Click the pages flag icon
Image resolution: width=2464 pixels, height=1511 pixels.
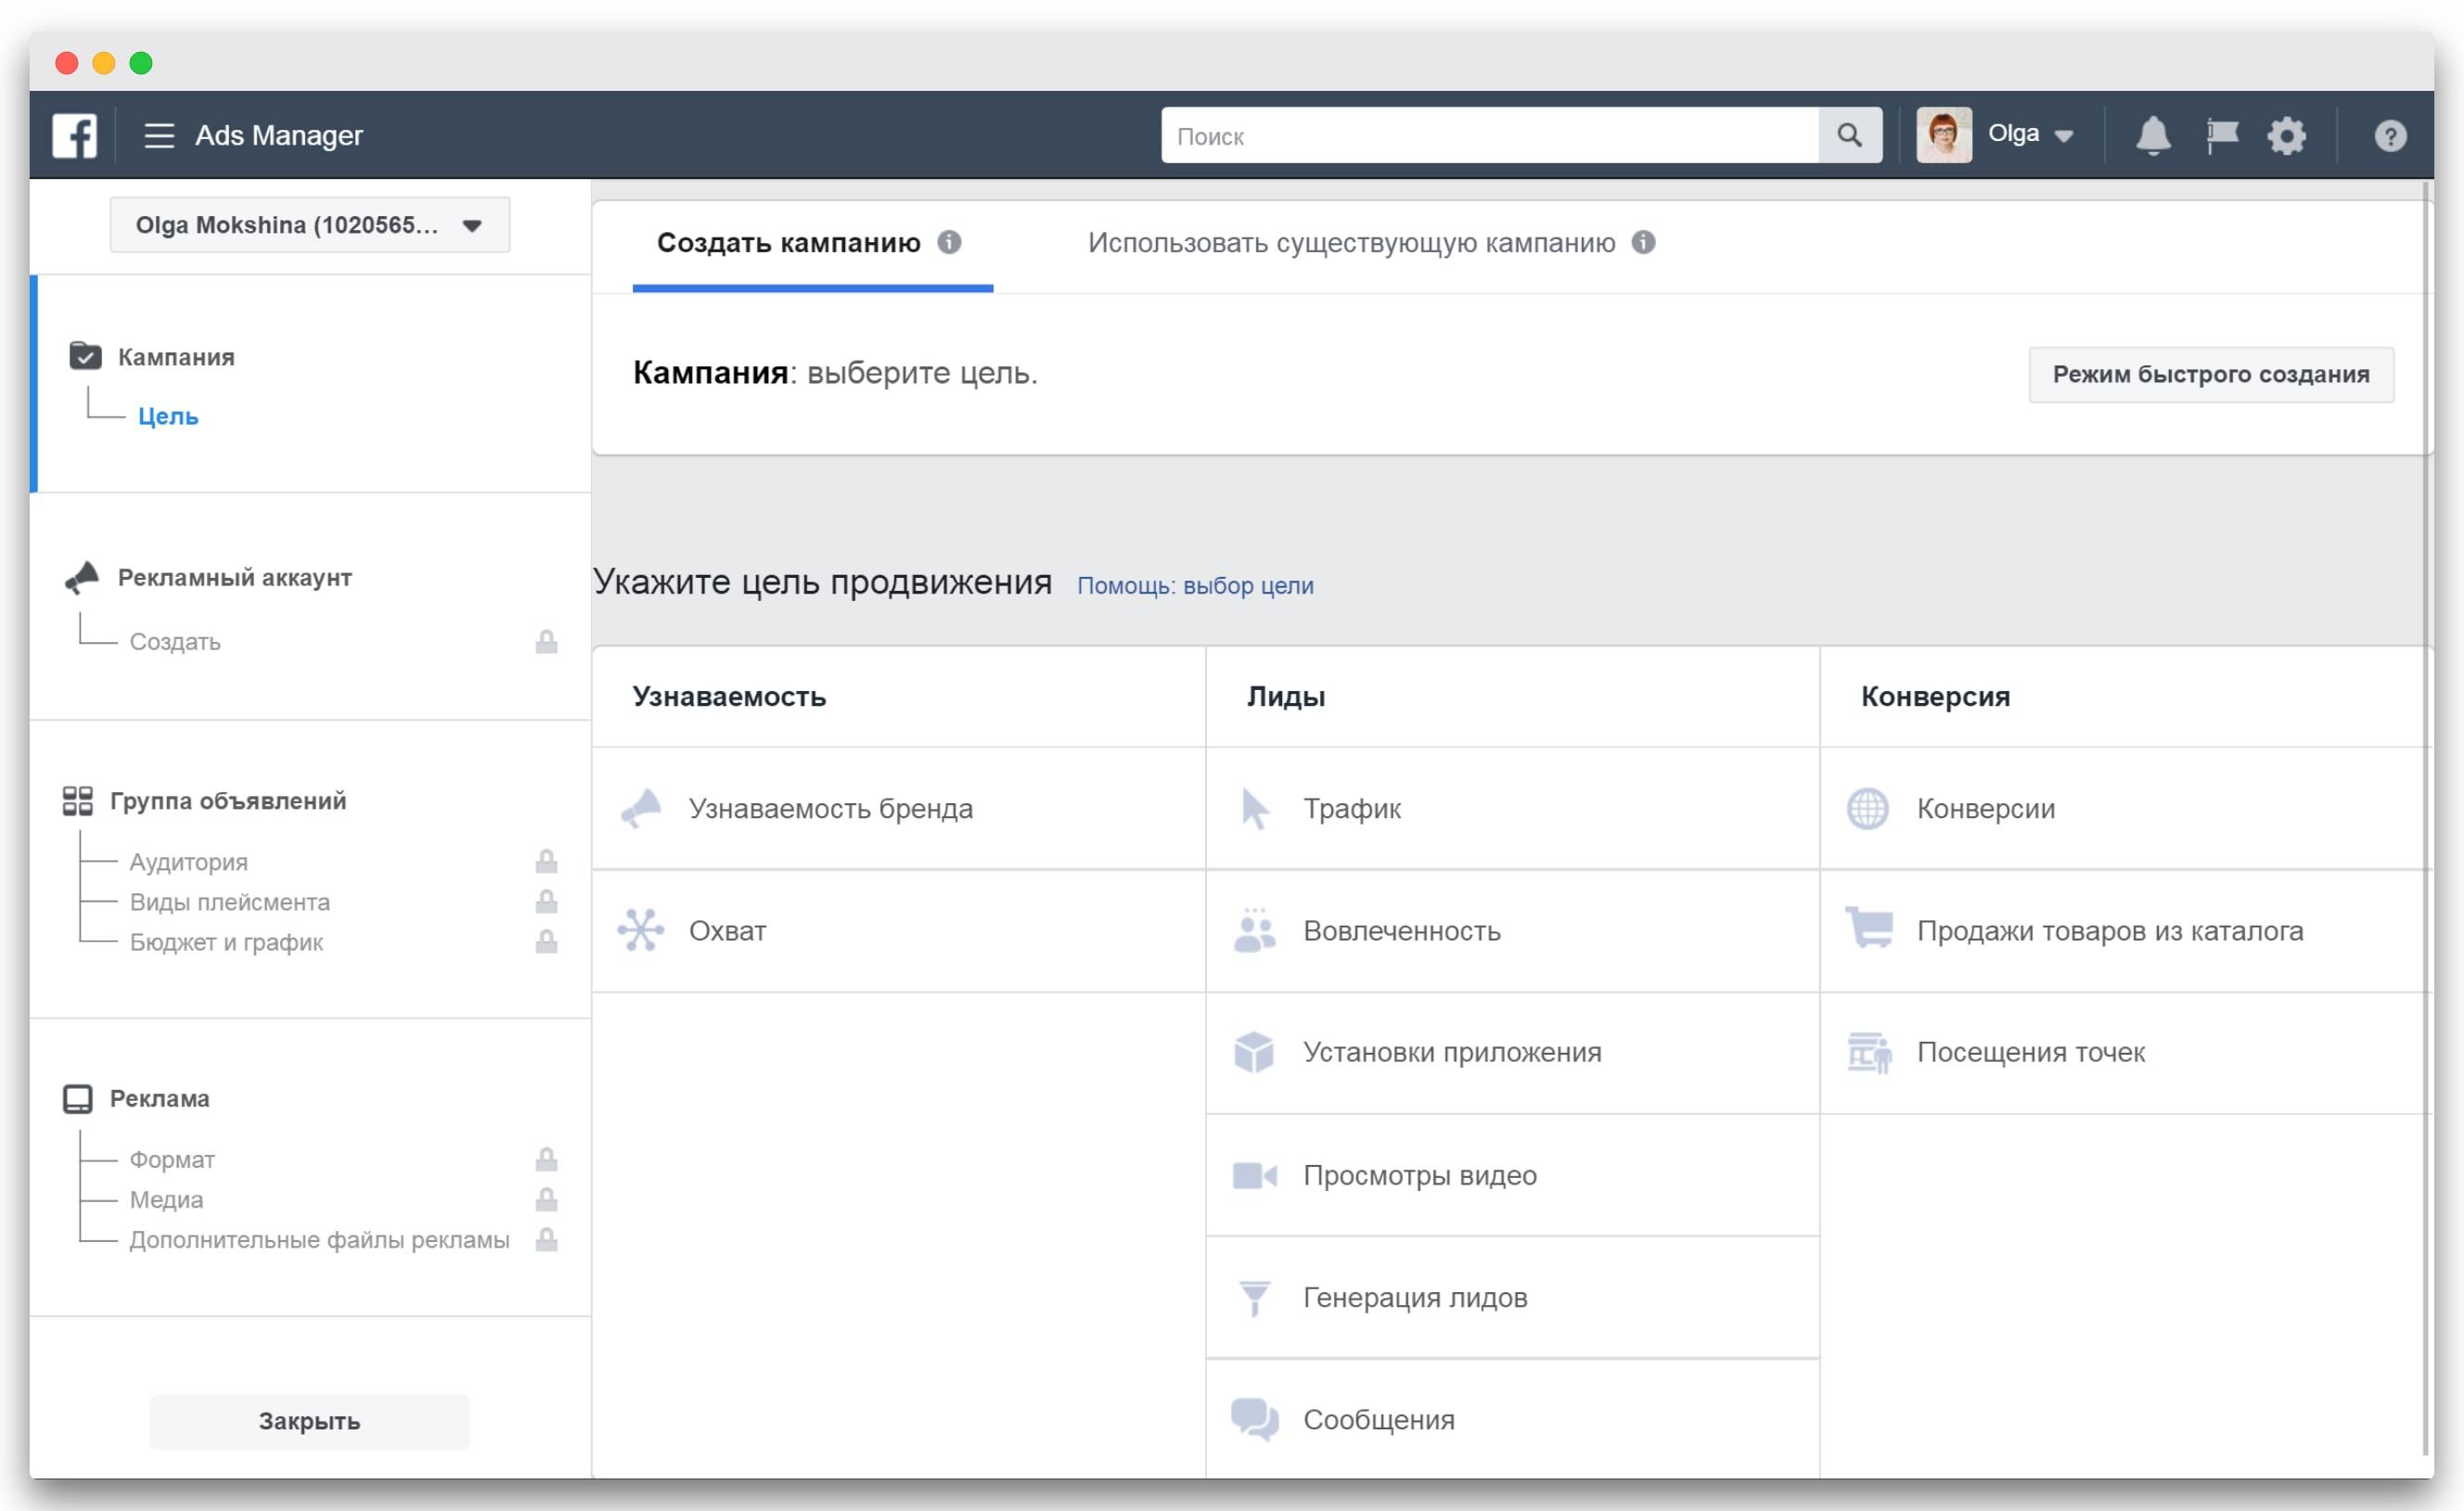pyautogui.click(x=2222, y=135)
